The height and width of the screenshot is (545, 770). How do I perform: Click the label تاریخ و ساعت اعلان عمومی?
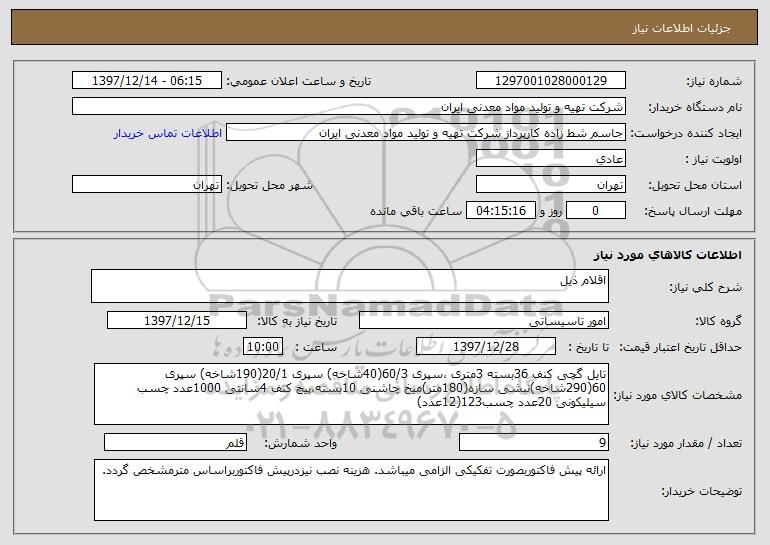click(x=299, y=81)
